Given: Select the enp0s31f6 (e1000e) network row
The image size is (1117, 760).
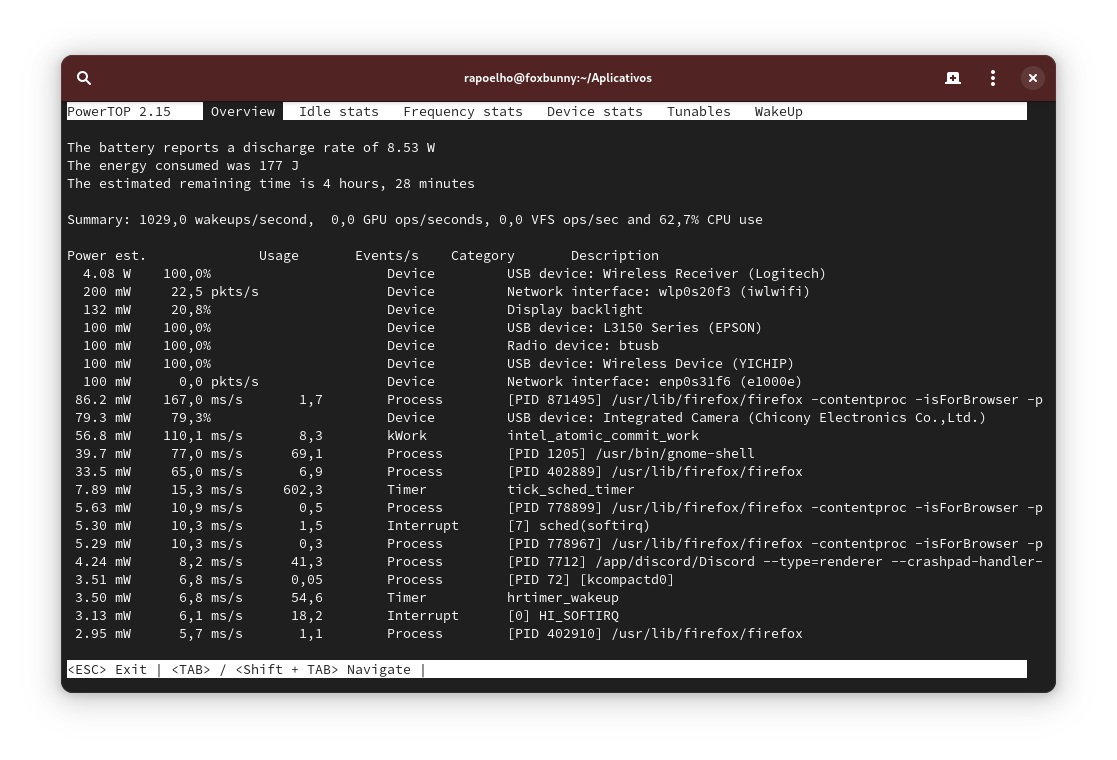Looking at the screenshot, I should tap(442, 381).
